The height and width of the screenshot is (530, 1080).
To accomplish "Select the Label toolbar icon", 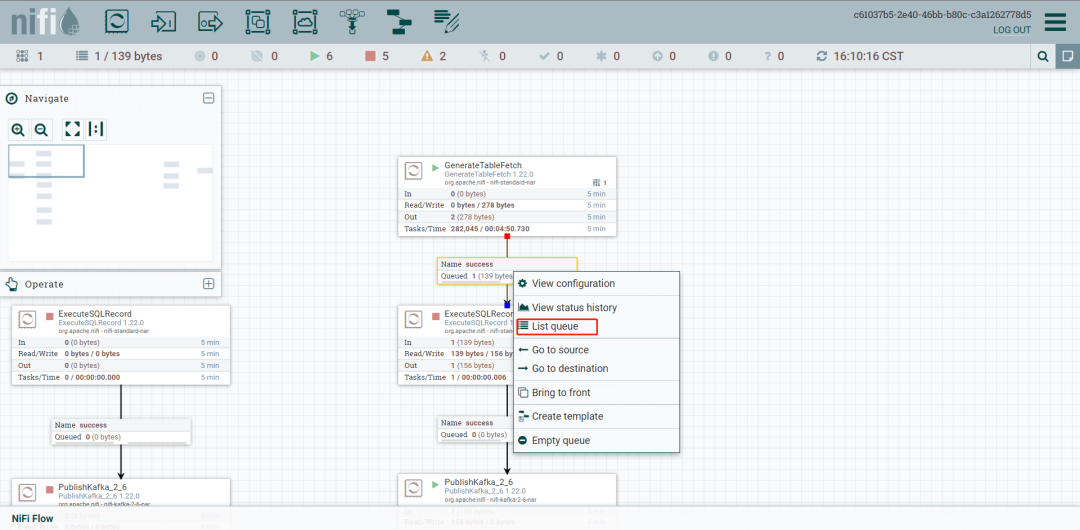I will click(446, 22).
